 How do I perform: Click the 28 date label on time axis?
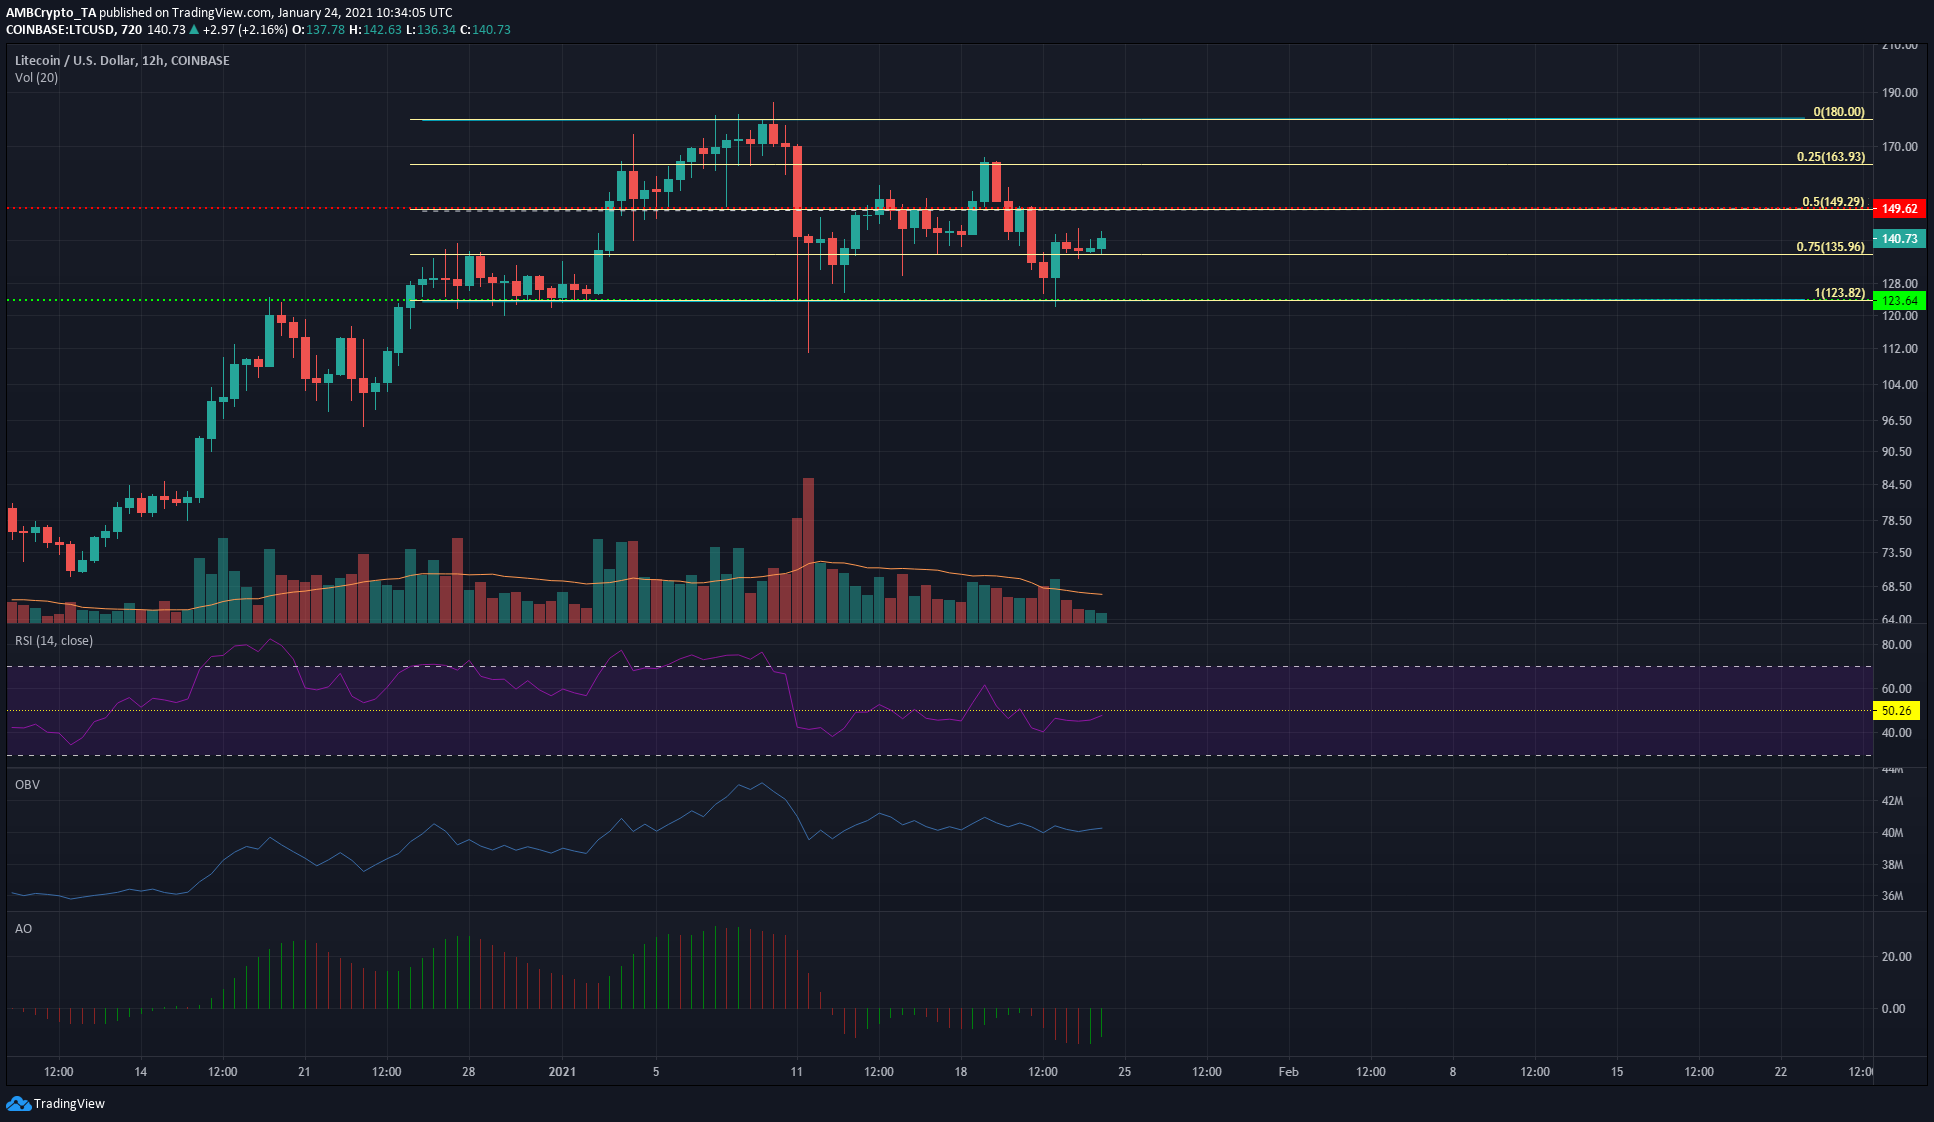pyautogui.click(x=468, y=1072)
